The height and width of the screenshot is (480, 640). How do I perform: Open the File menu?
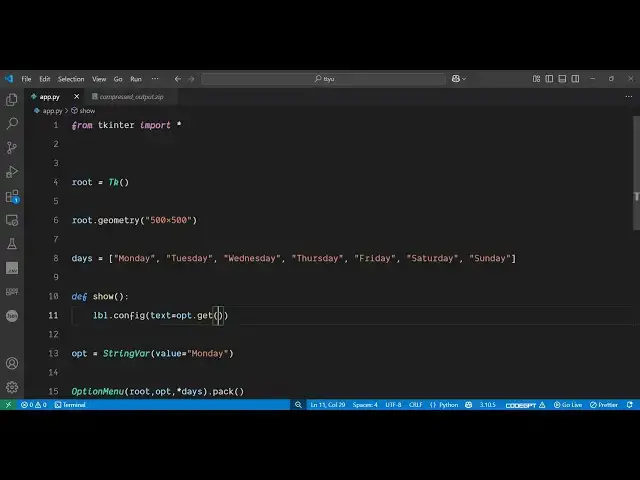pyautogui.click(x=27, y=79)
